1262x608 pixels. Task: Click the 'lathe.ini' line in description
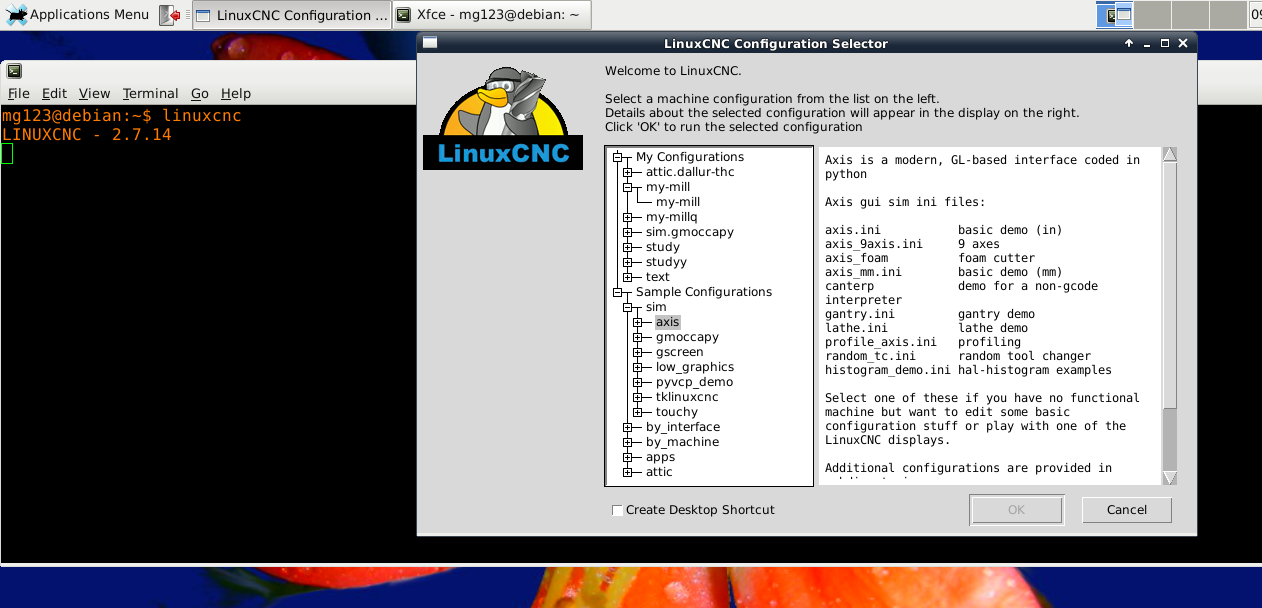[926, 328]
